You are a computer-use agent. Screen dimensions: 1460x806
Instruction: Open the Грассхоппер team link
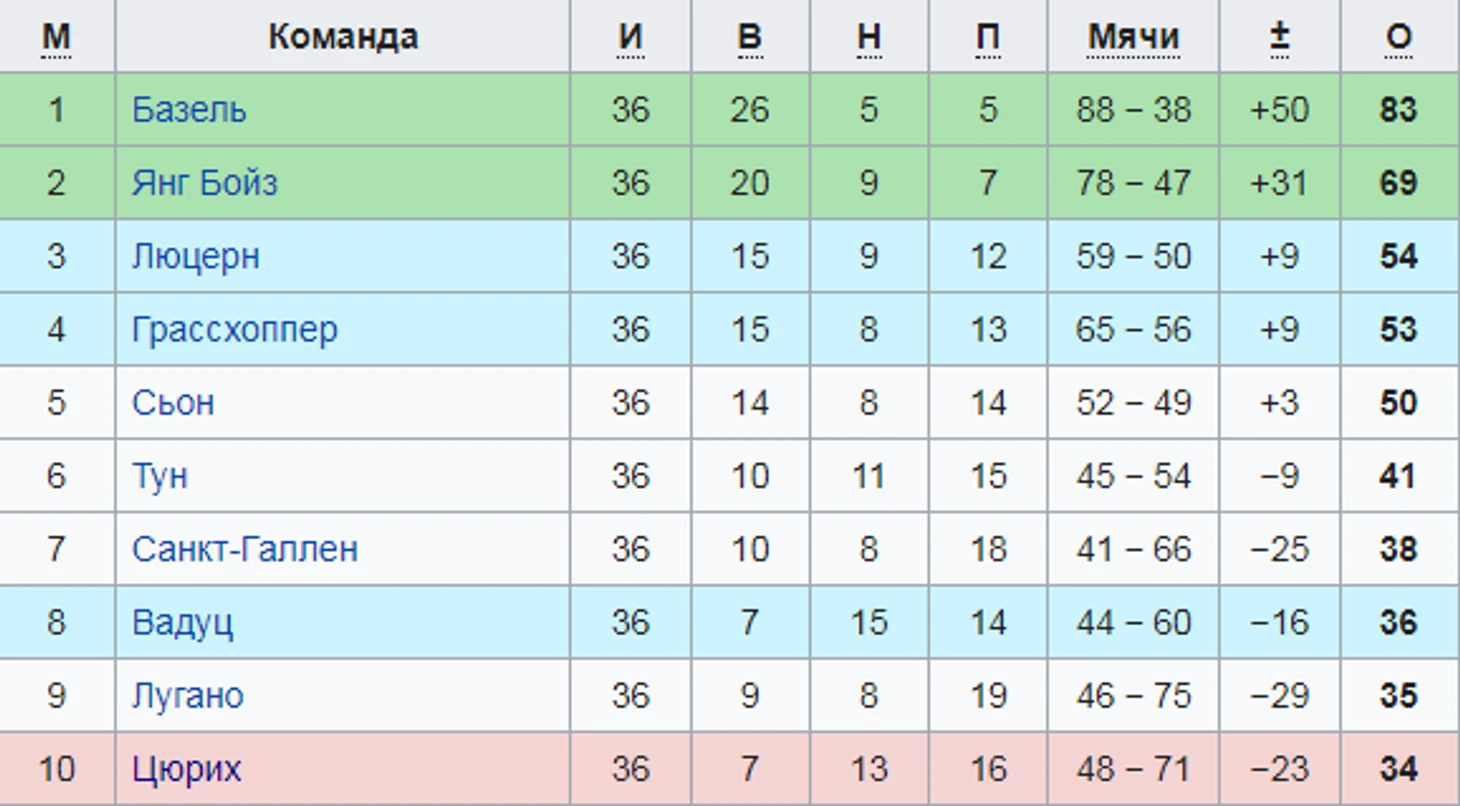[x=235, y=329]
